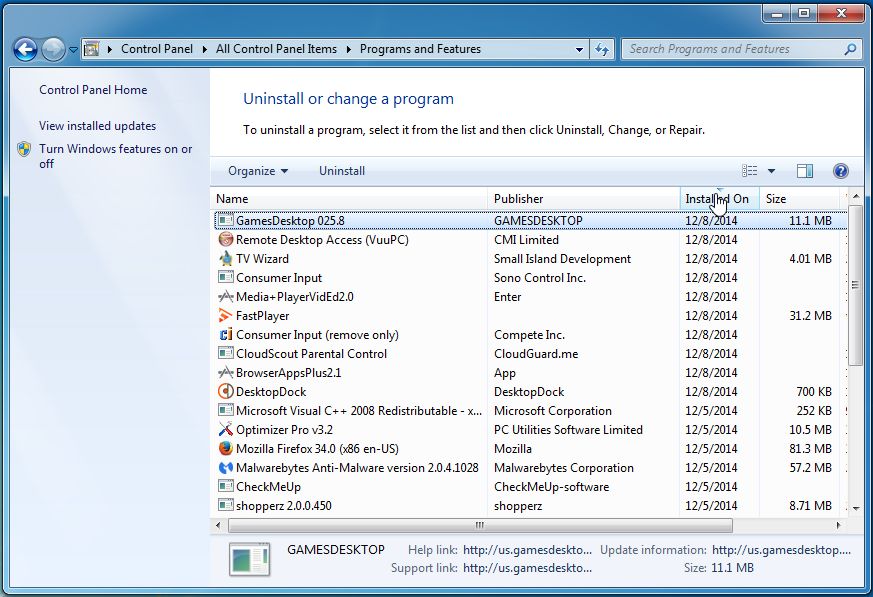Click the CloudScout Parental Control icon
The image size is (873, 597).
pyautogui.click(x=225, y=353)
